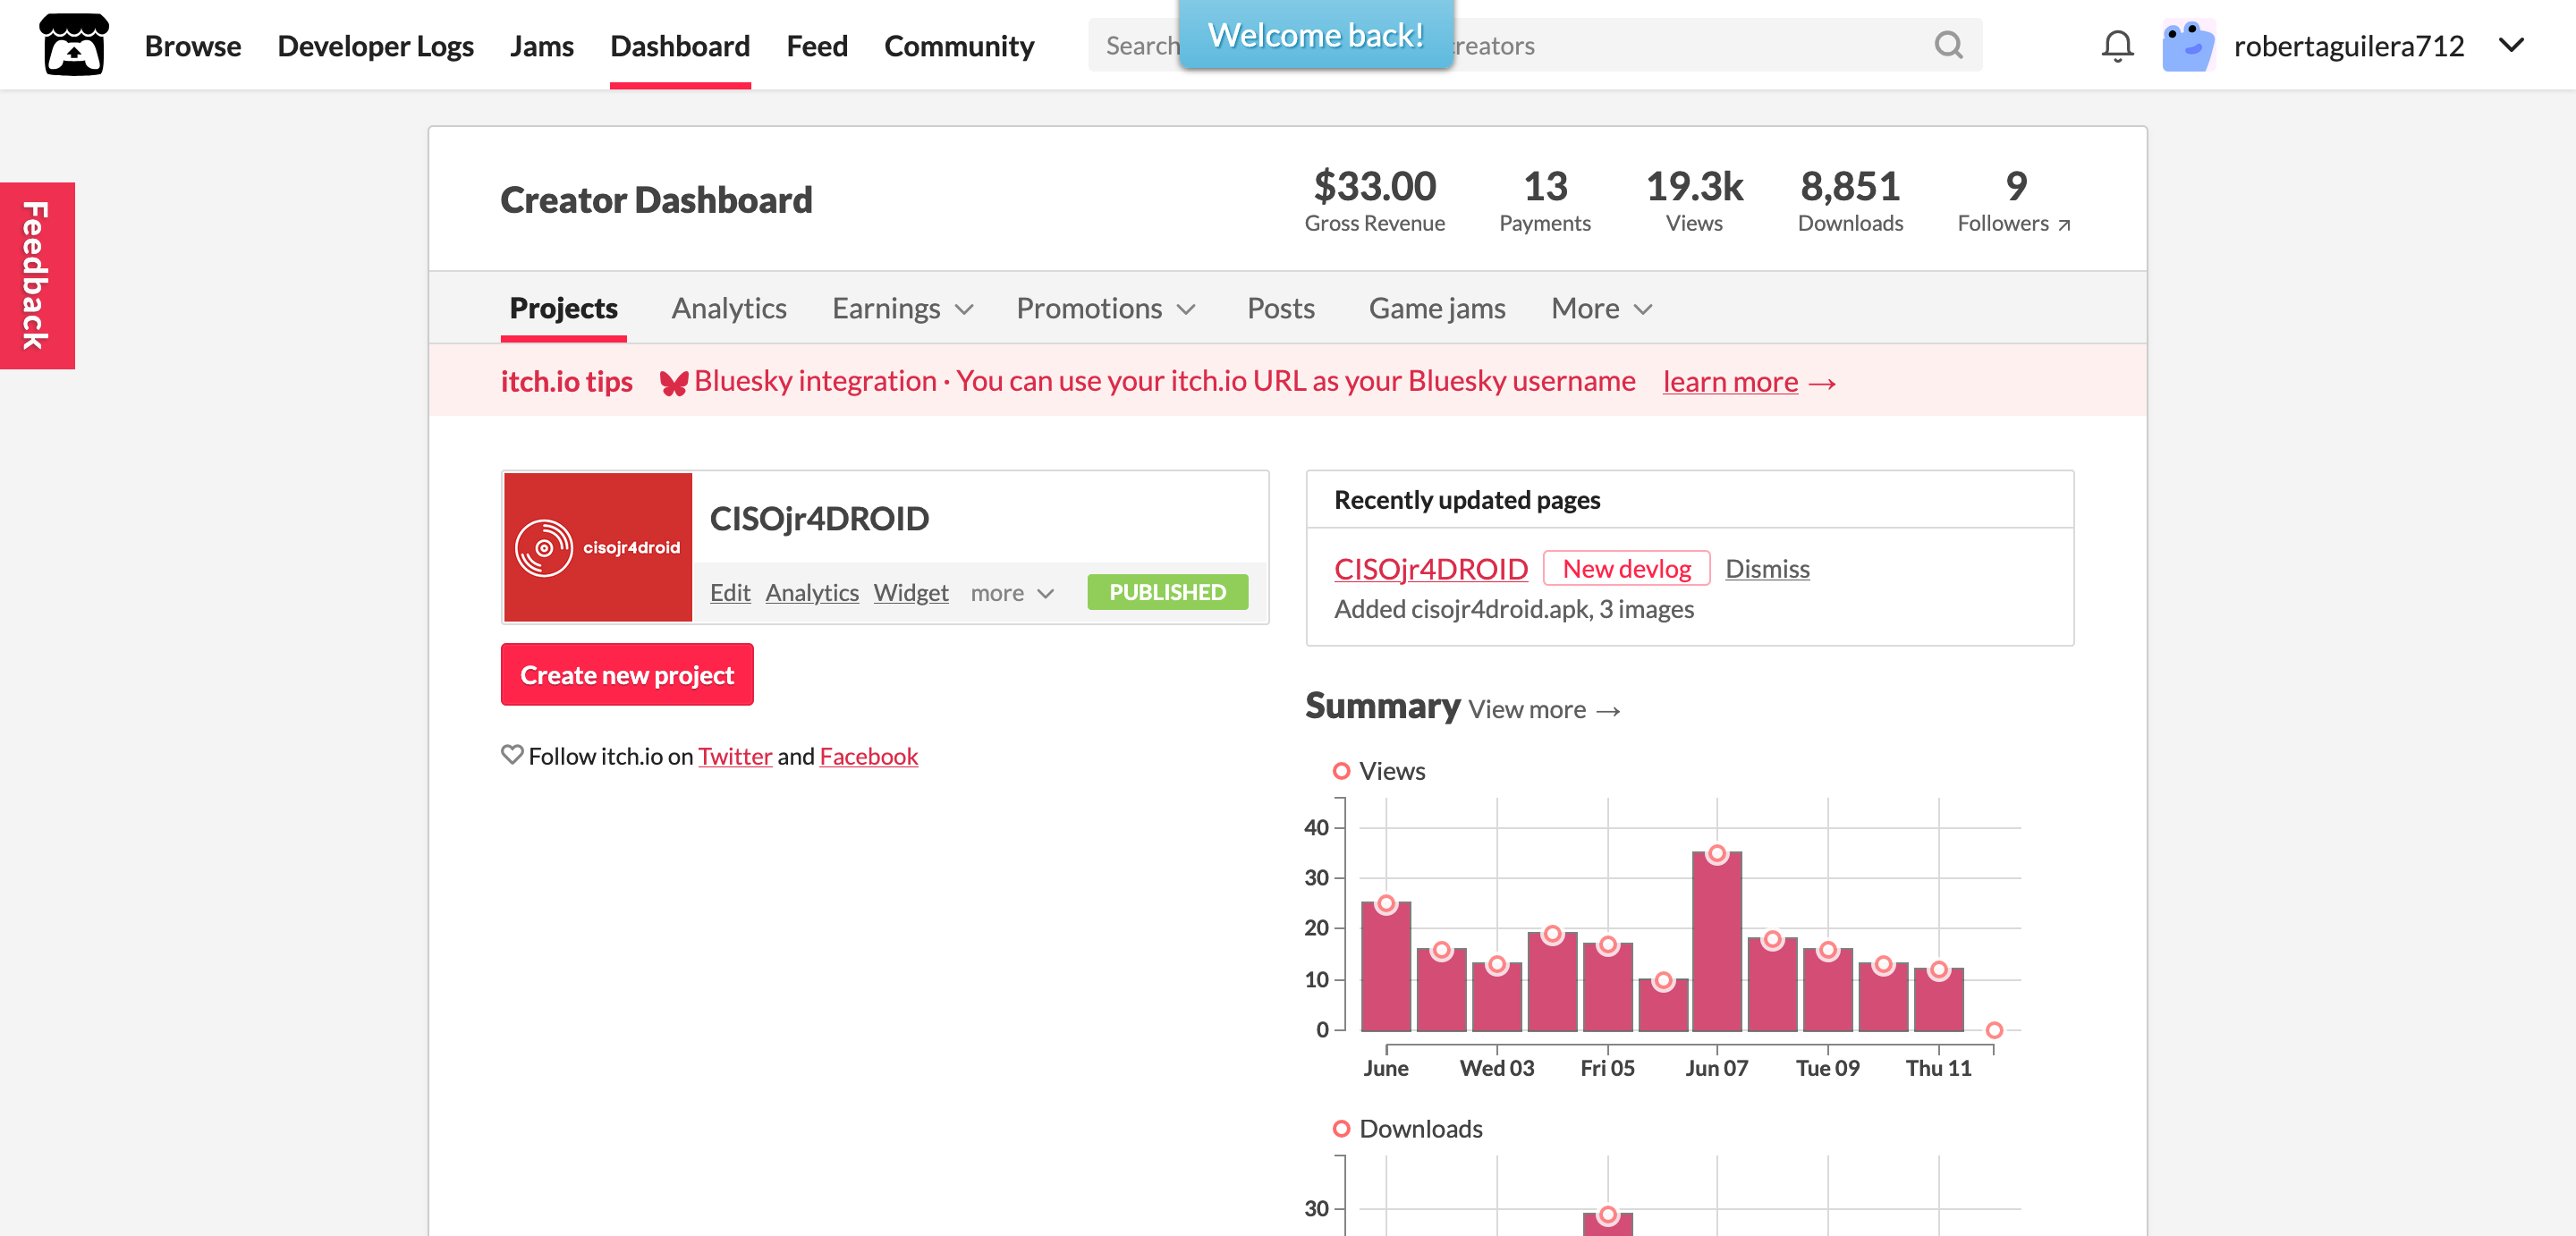Click the Bluesky butterfly icon

(x=674, y=383)
